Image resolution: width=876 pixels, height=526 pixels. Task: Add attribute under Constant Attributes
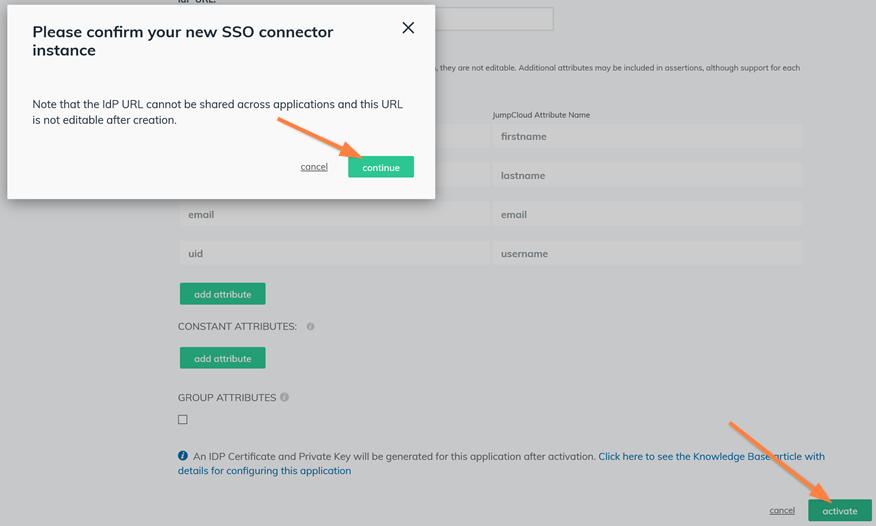click(x=222, y=358)
